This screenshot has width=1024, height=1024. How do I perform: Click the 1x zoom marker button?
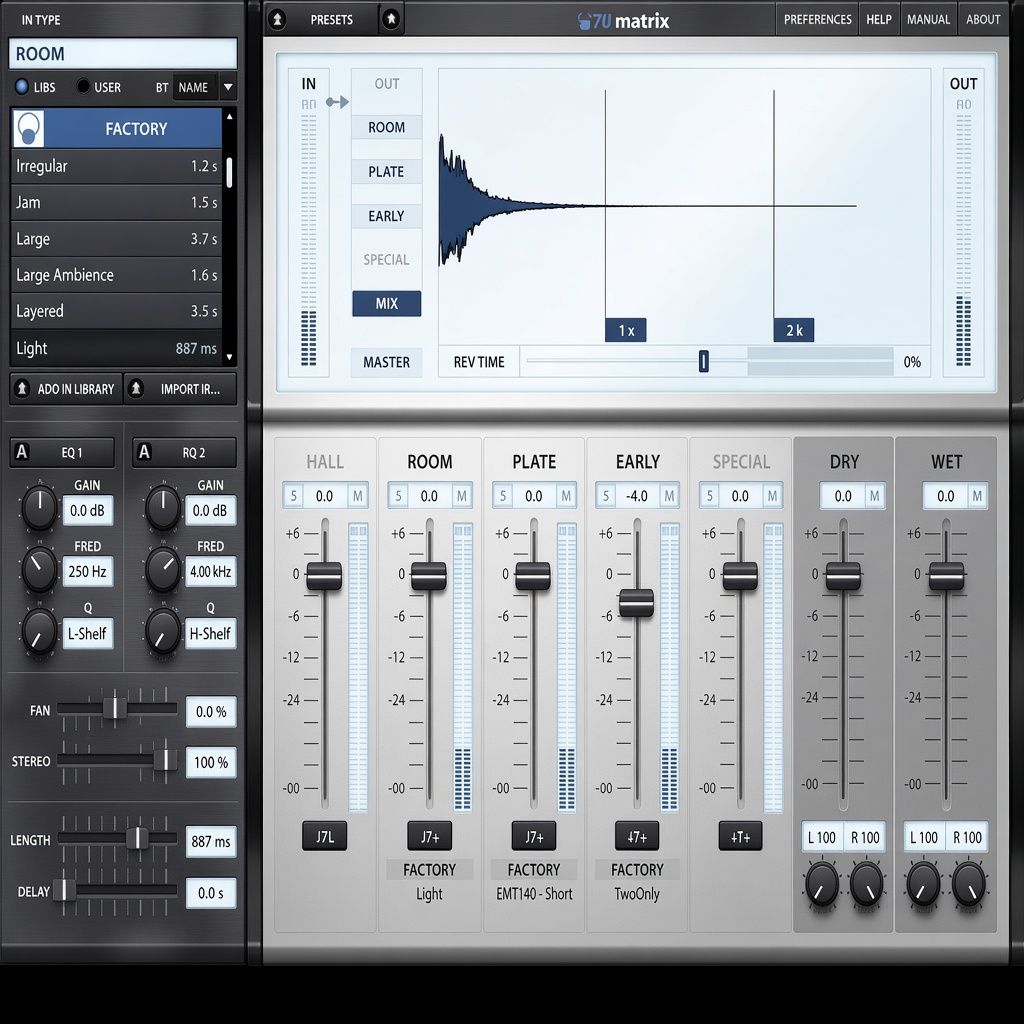pos(626,330)
